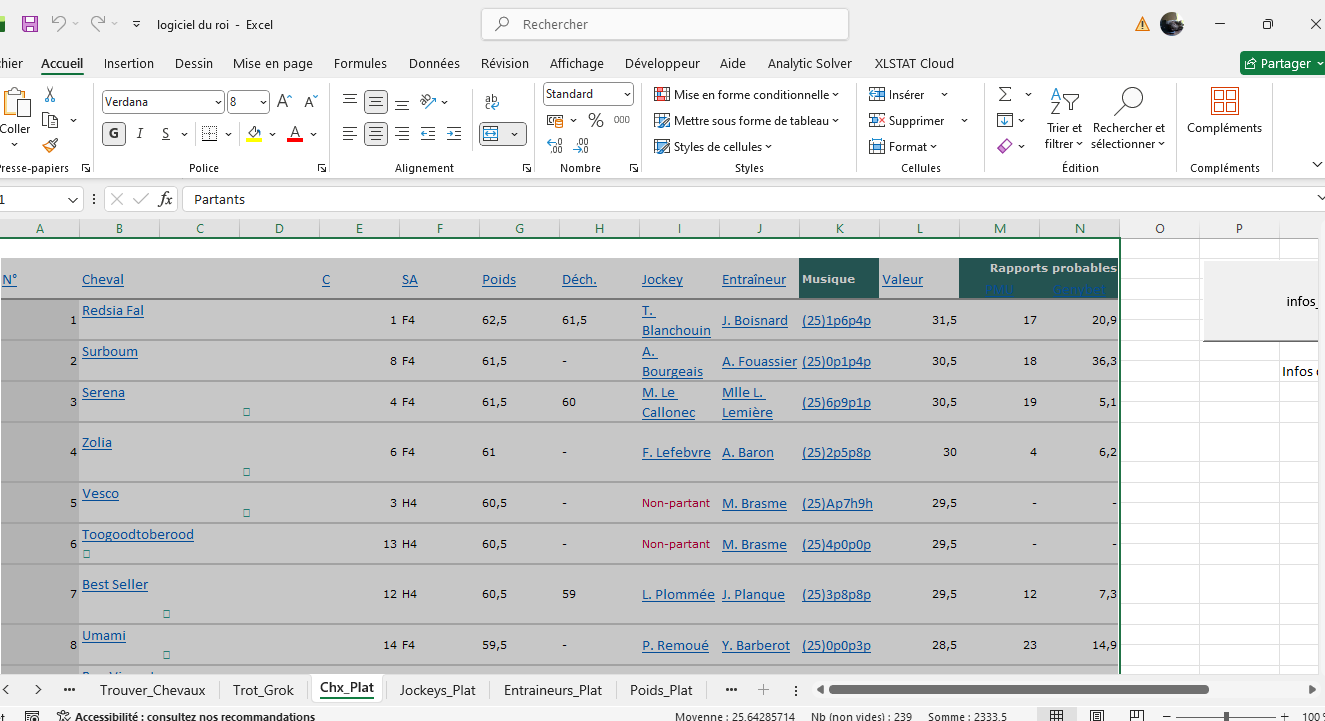Toggle Italic formatting
The height and width of the screenshot is (721, 1325).
pyautogui.click(x=140, y=133)
